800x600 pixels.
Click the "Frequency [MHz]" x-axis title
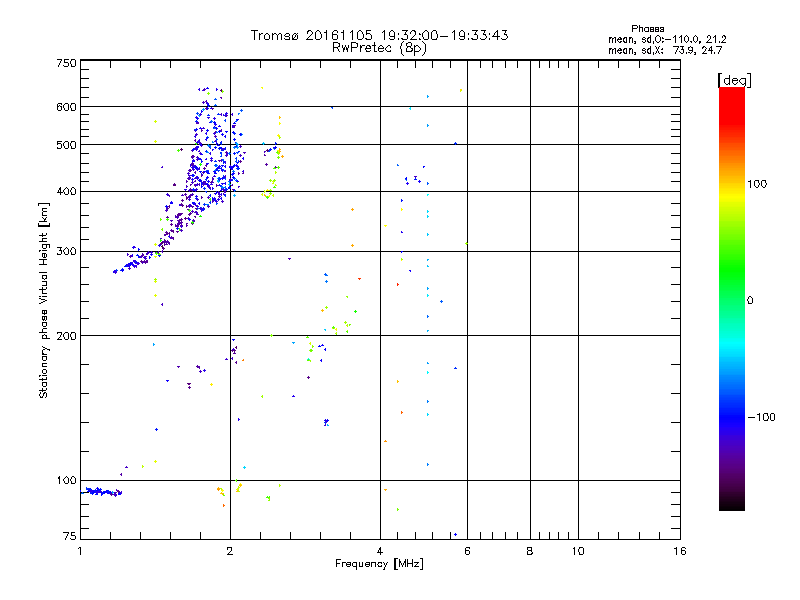point(379,564)
